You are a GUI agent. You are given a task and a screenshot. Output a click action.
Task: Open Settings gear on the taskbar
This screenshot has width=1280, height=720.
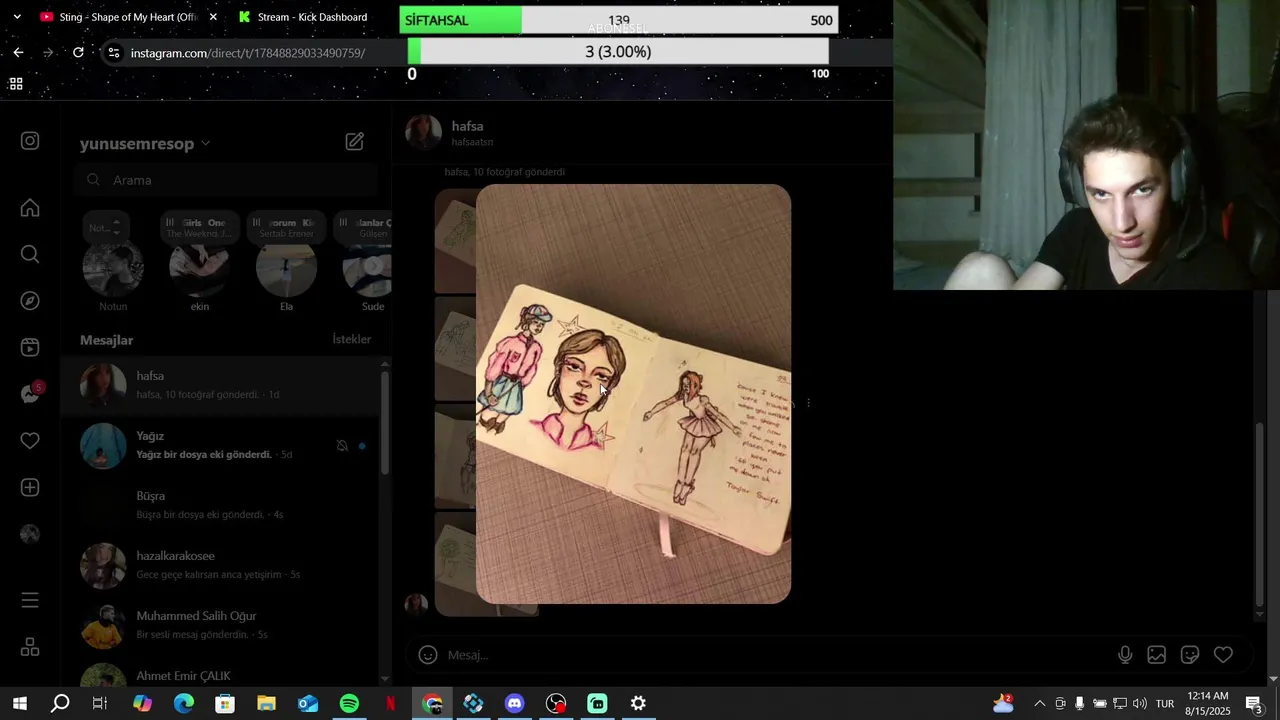(638, 704)
